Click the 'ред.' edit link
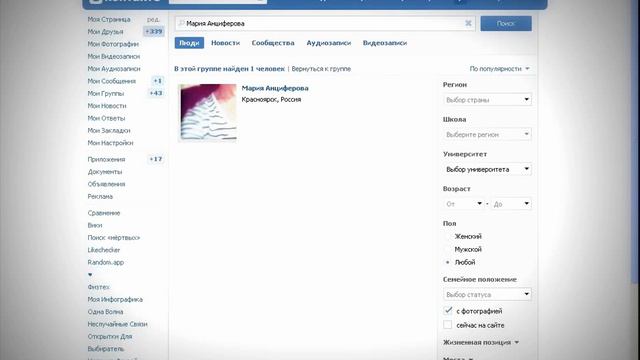The image size is (640, 360). pyautogui.click(x=153, y=19)
